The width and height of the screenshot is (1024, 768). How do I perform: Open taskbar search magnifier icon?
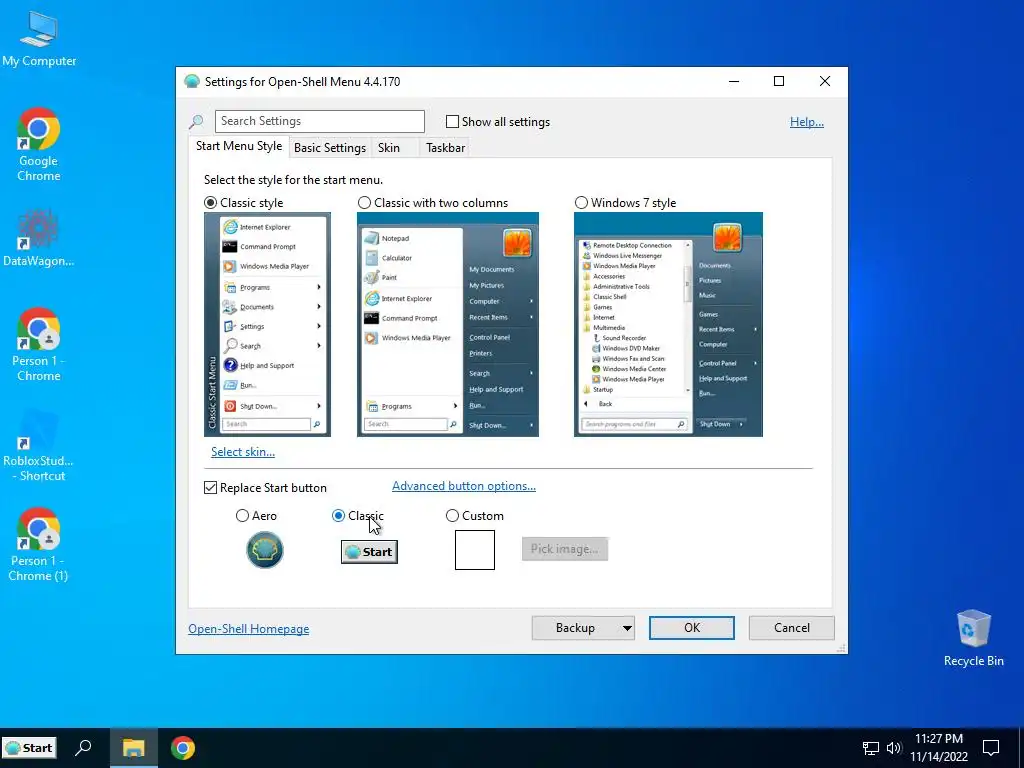[x=83, y=748]
